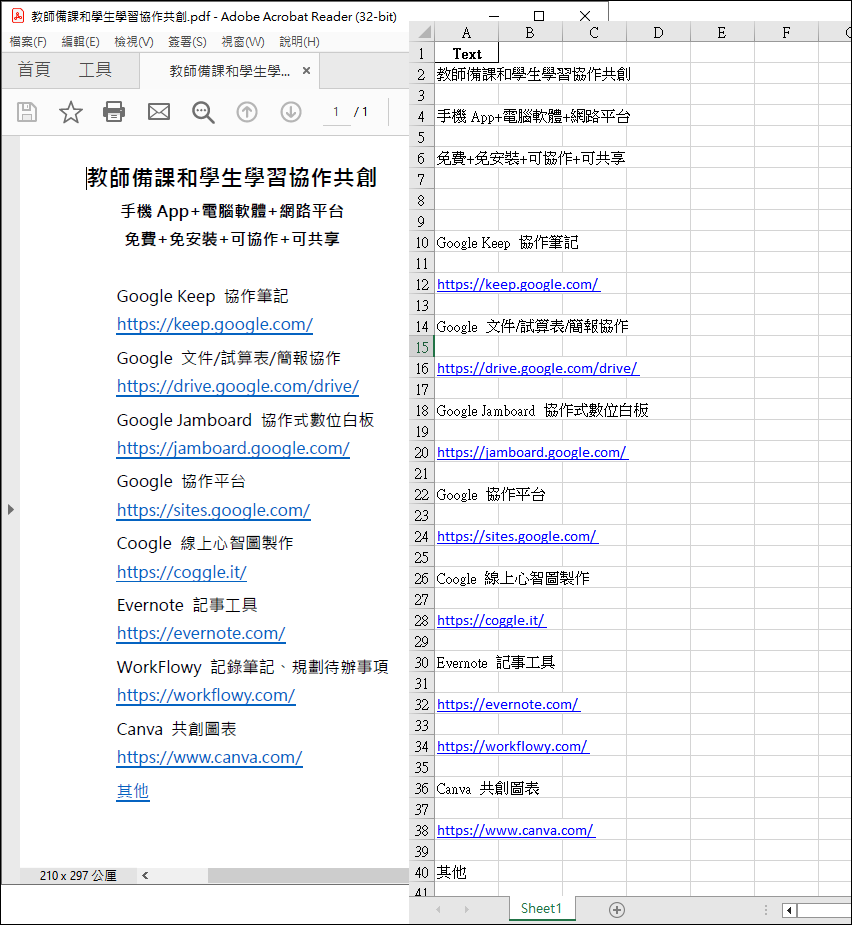Viewport: 852px width, 925px height.
Task: Select the Sheet1 worksheet tab
Action: coord(541,908)
